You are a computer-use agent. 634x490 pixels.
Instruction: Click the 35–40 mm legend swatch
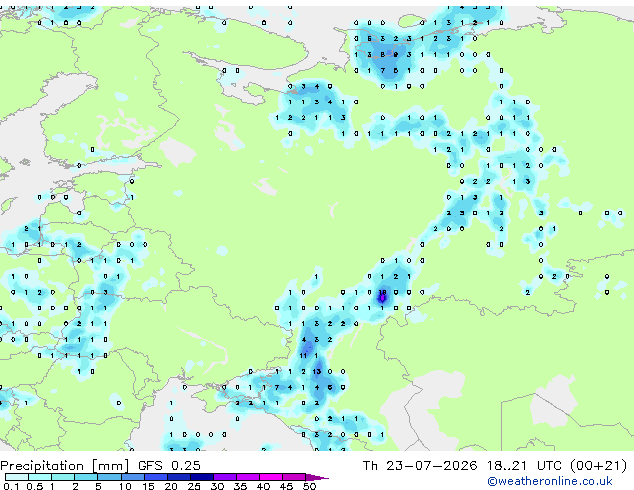(x=247, y=477)
